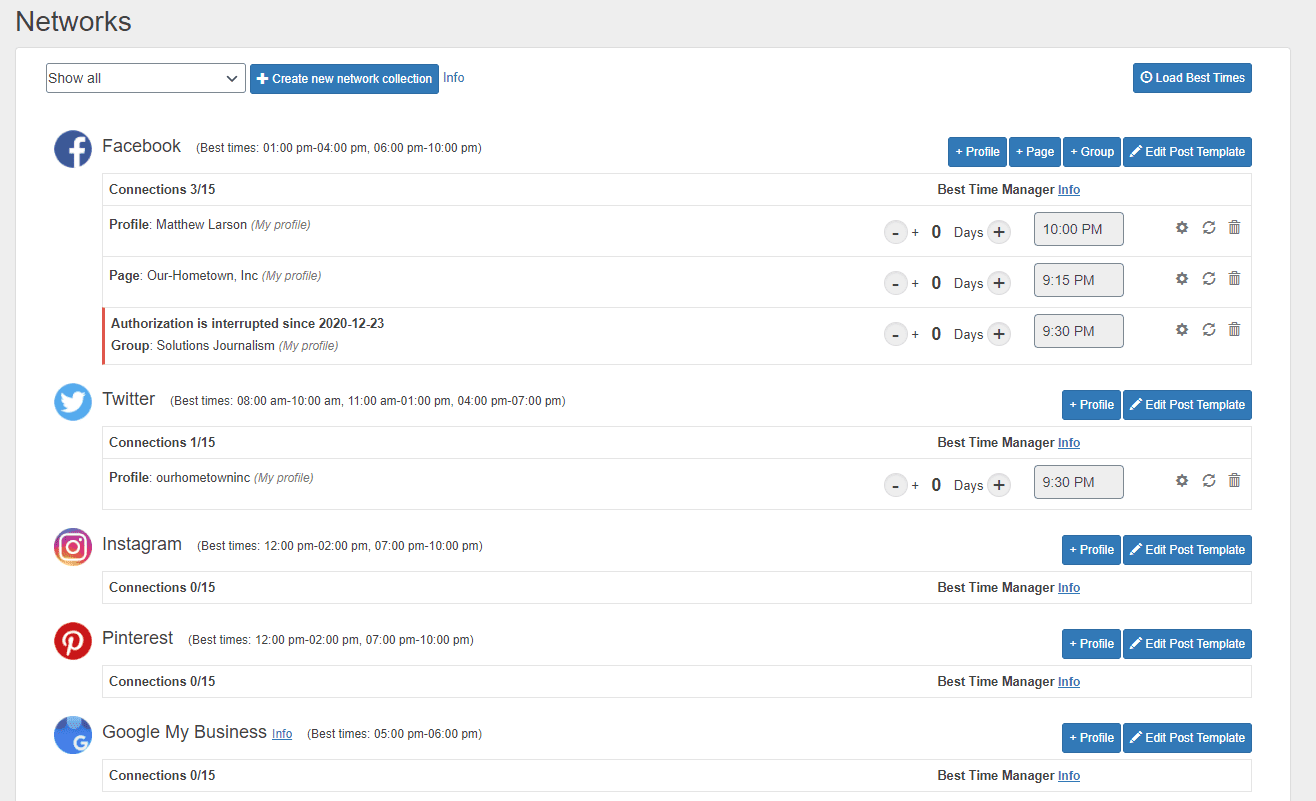1316x801 pixels.
Task: Refresh authorization for ourhometowninc Twitter profile
Action: pos(1209,480)
